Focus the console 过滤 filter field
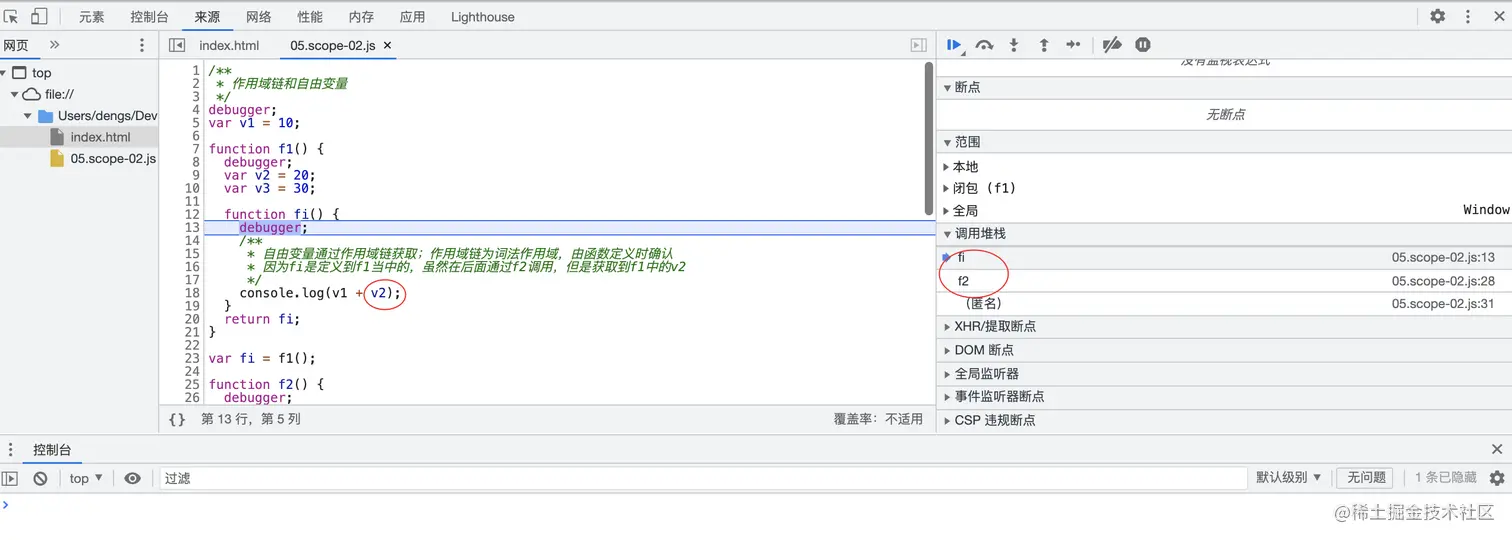Viewport: 1512px width, 540px height. point(703,478)
